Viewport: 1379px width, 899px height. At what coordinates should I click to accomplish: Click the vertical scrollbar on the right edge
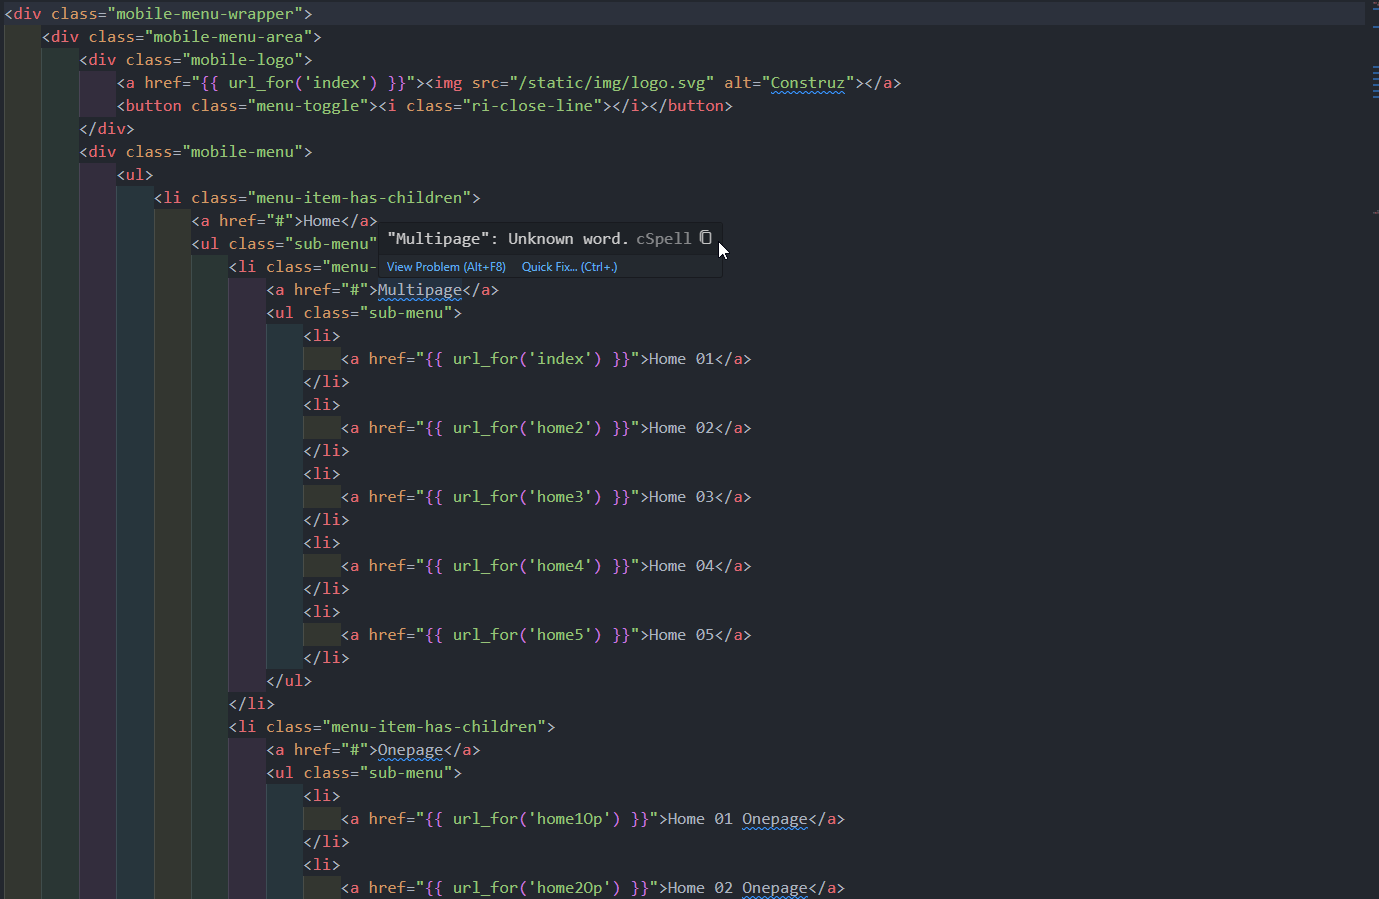pyautogui.click(x=1374, y=450)
